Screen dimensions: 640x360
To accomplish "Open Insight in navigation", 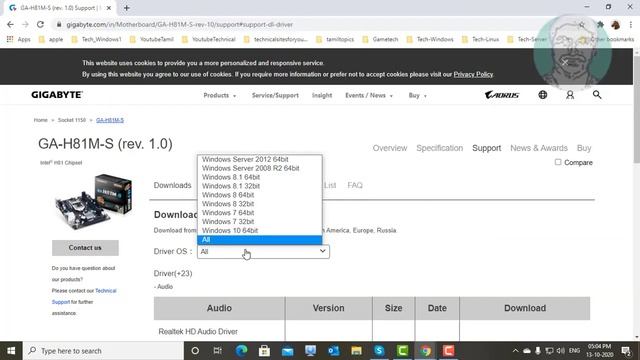I will (x=322, y=95).
